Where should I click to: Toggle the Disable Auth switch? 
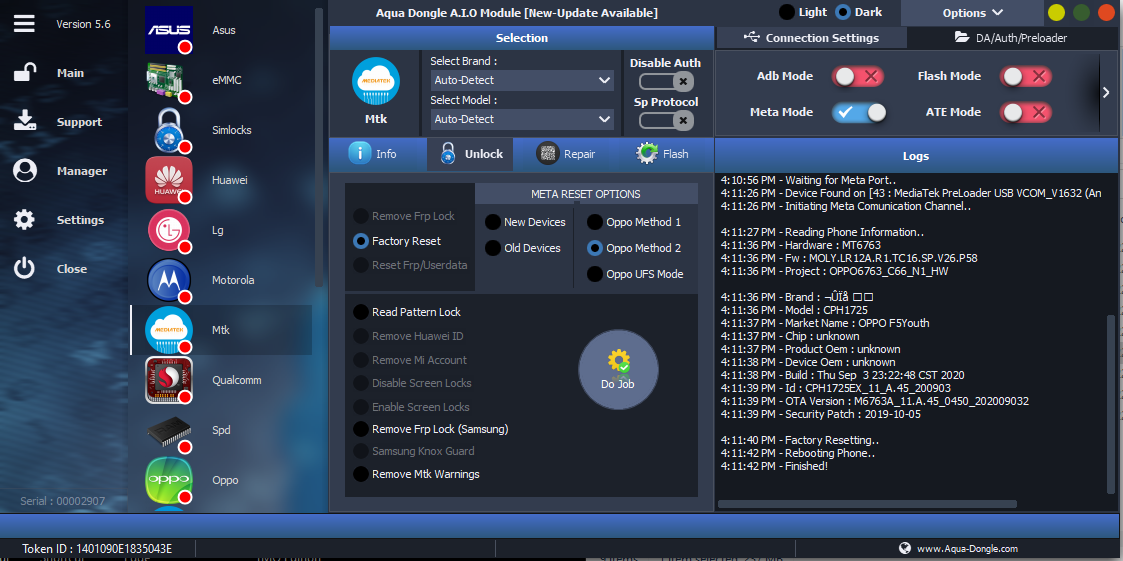pyautogui.click(x=666, y=81)
